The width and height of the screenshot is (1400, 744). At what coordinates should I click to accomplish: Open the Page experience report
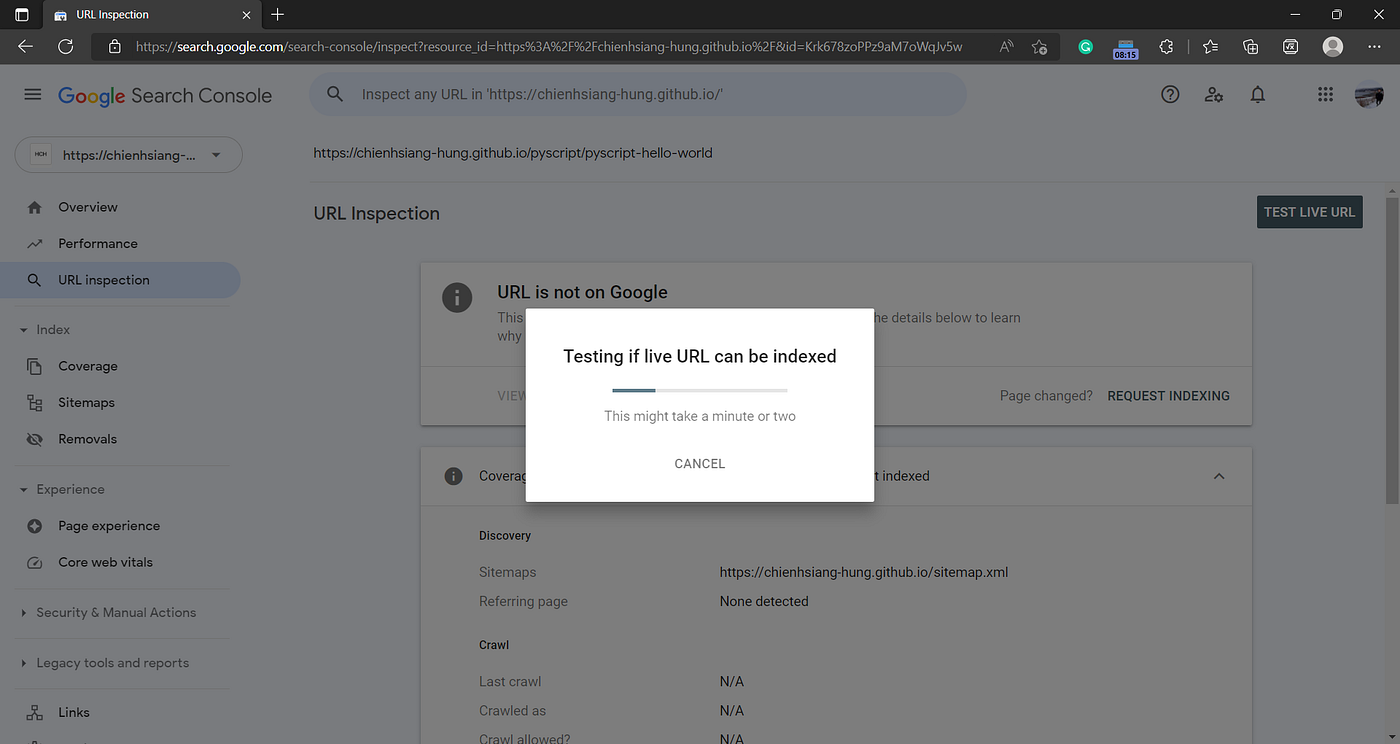coord(109,526)
